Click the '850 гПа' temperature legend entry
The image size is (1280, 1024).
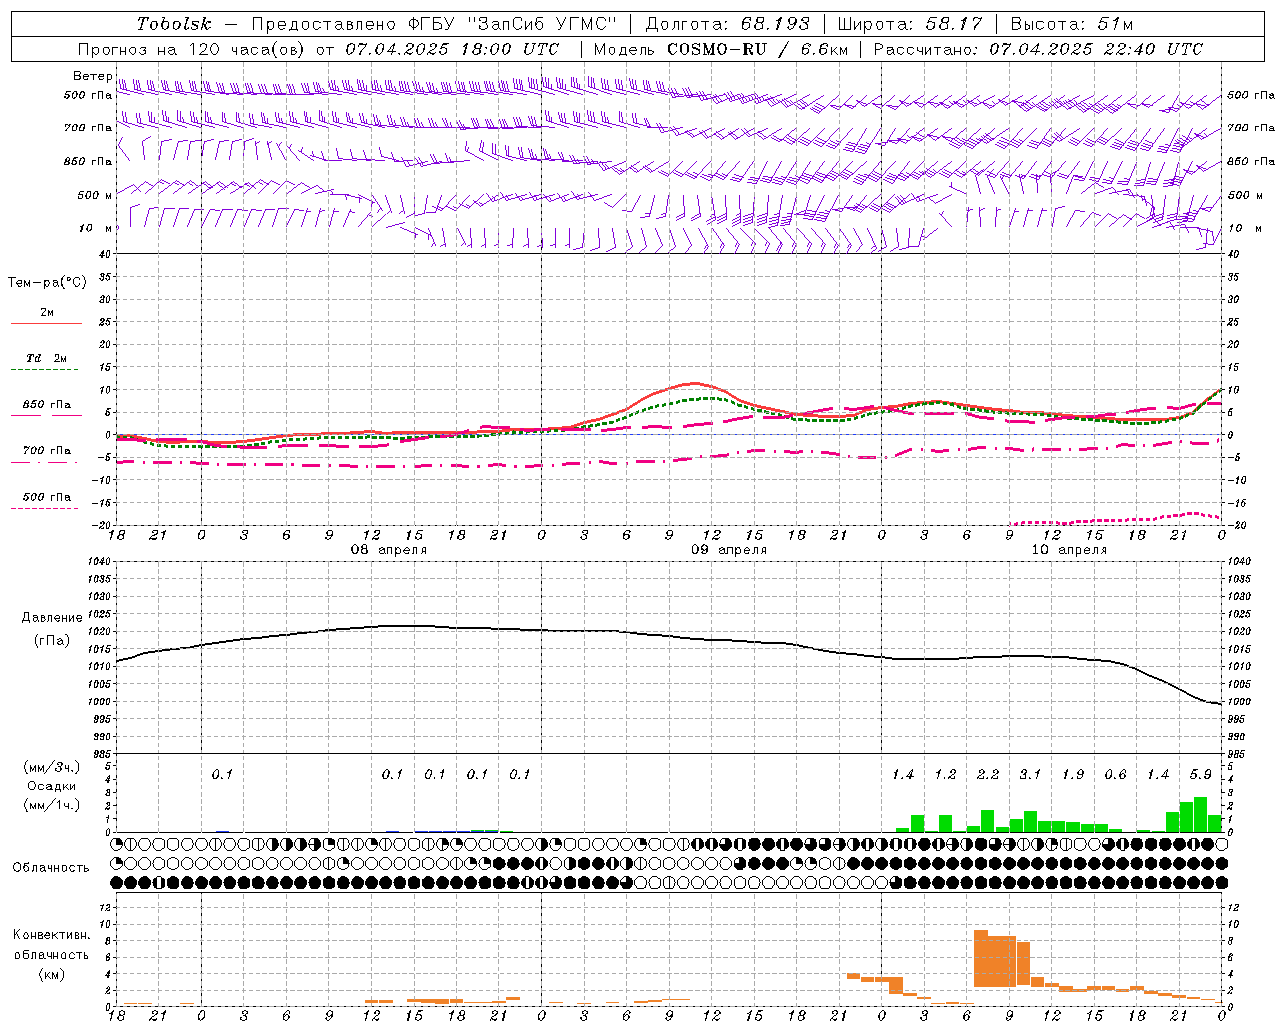pos(46,404)
